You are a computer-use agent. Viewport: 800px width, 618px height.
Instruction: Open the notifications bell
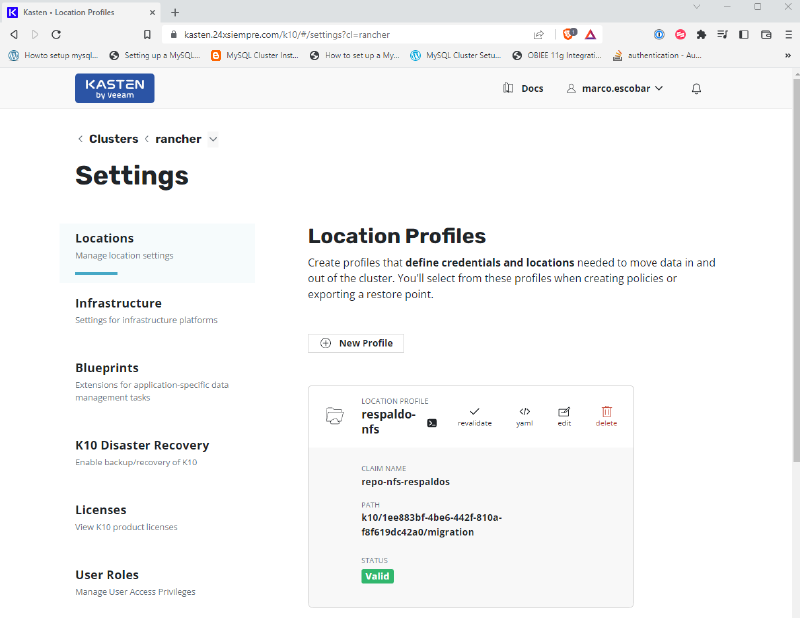pos(696,89)
